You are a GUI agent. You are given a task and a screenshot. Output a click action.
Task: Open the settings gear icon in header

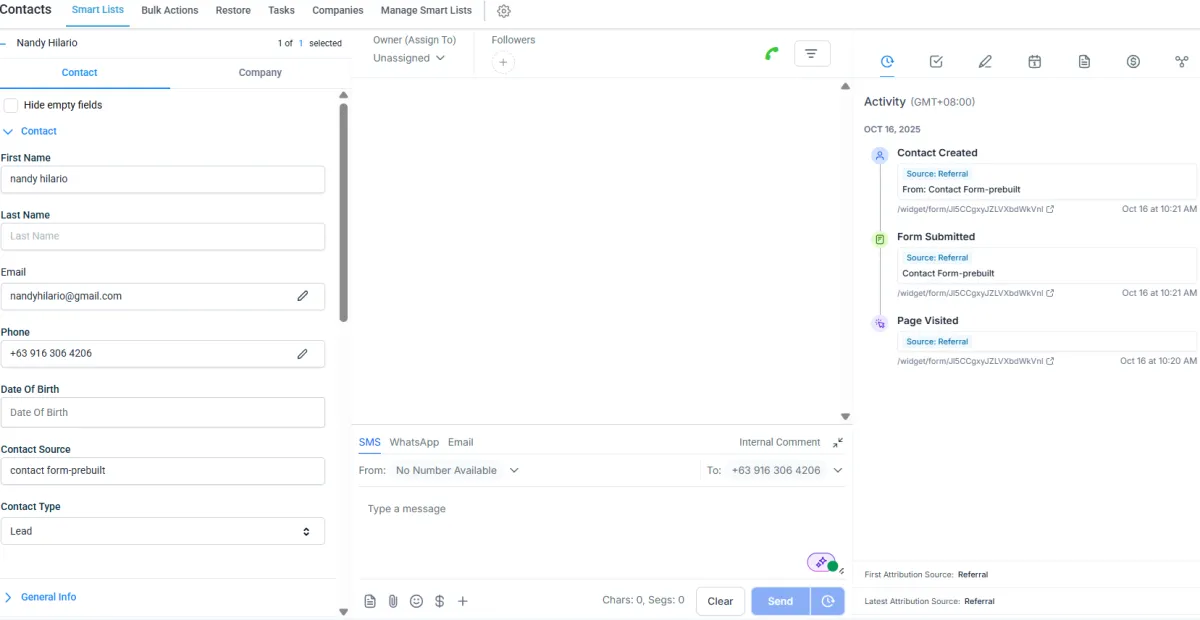click(x=504, y=11)
